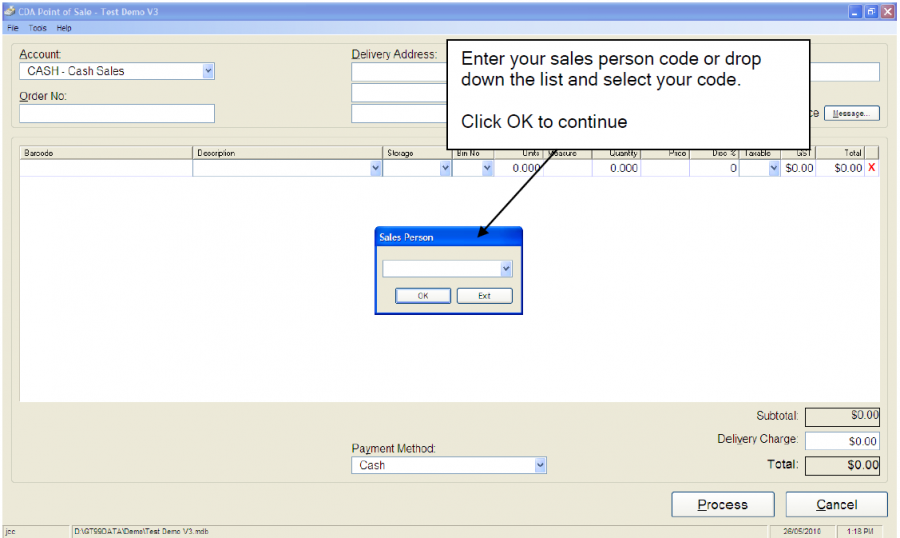Open the Payment Method dropdown
Image resolution: width=900 pixels, height=538 pixels.
[540, 465]
